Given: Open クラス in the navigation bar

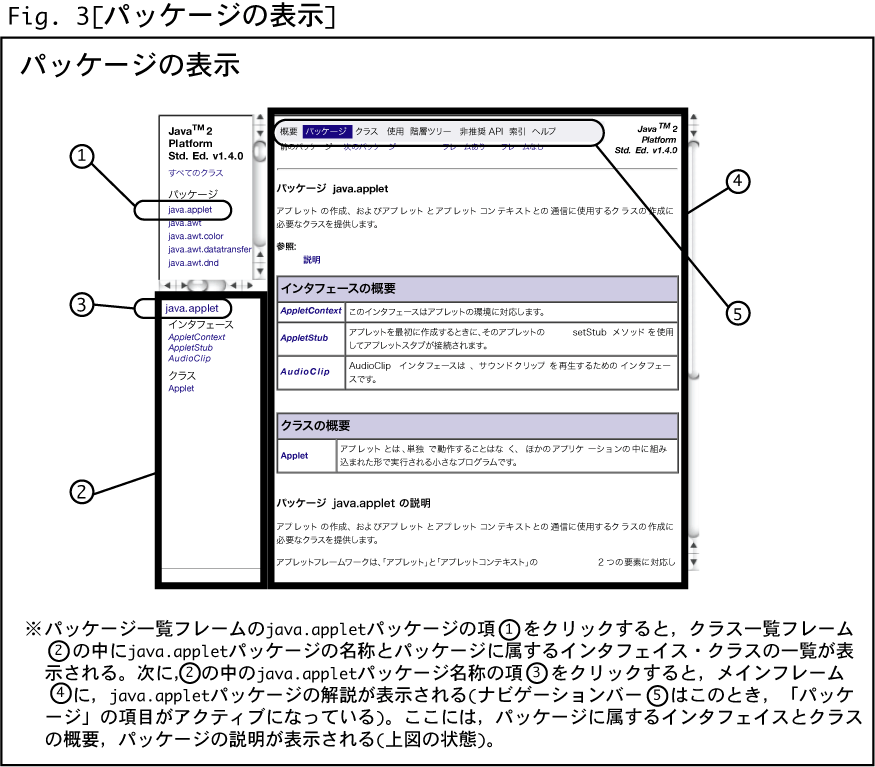Looking at the screenshot, I should click(367, 132).
